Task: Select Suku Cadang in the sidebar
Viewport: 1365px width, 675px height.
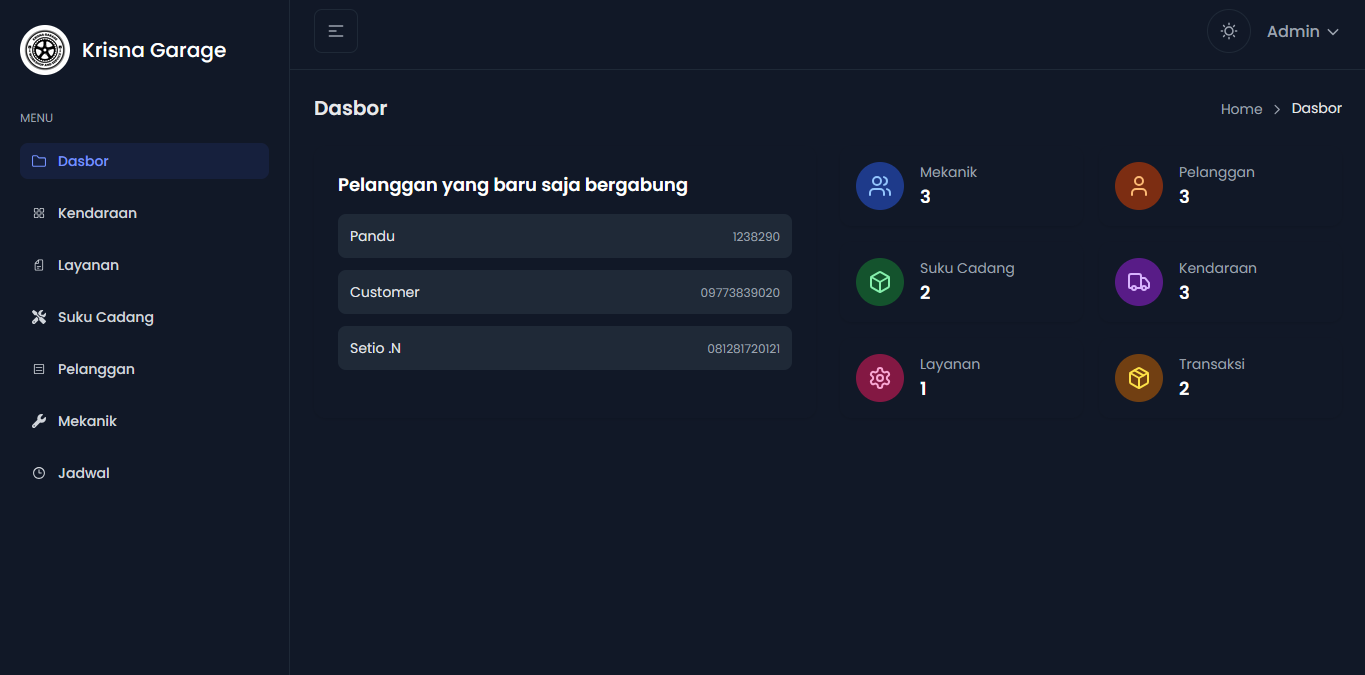Action: [x=105, y=317]
